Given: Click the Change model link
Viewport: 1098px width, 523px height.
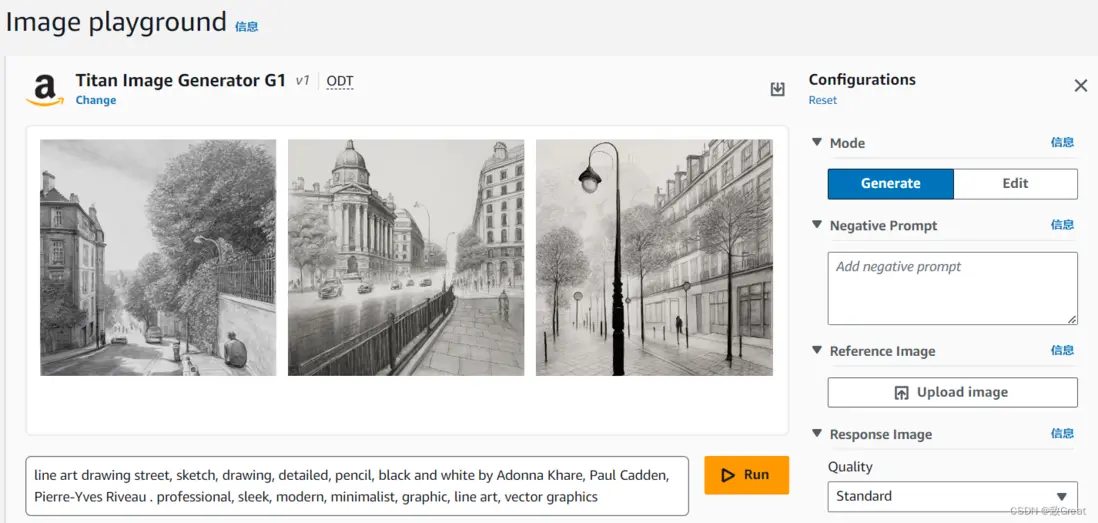Looking at the screenshot, I should point(96,100).
